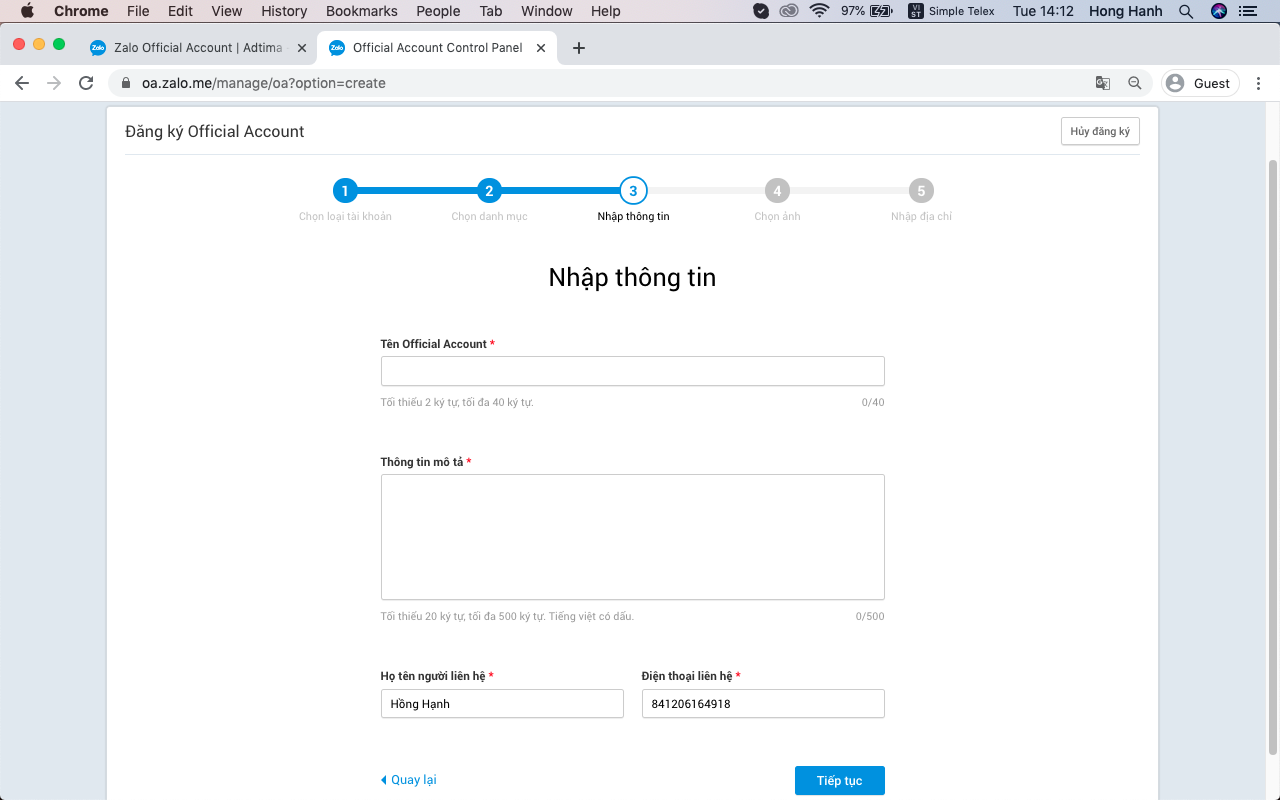Screen dimensions: 1280x800
Task: Click step 4 Chọn ảnh circle
Action: 777,190
